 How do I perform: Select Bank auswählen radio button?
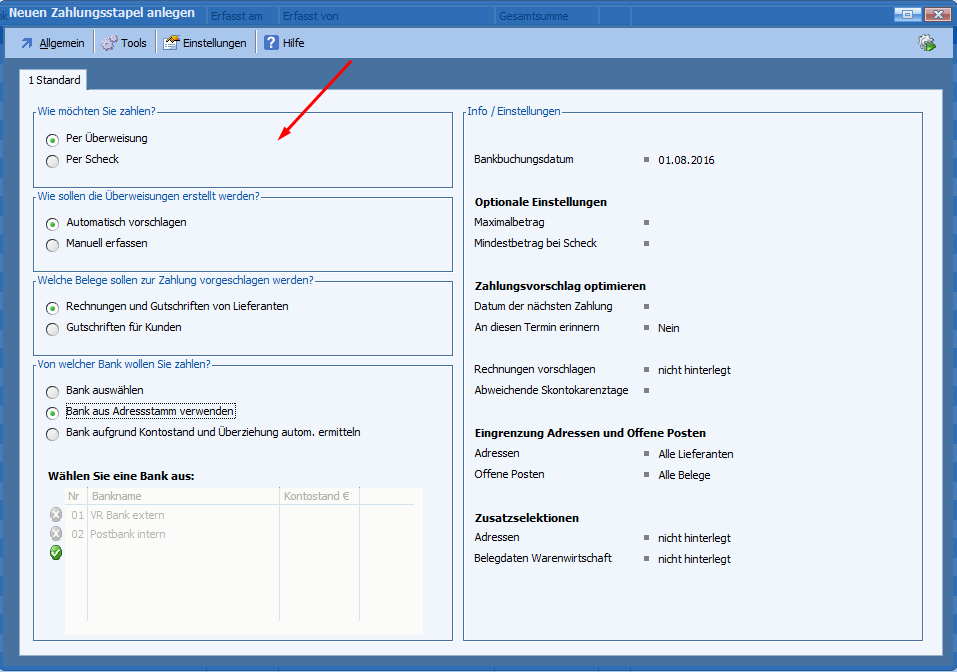pyautogui.click(x=53, y=391)
